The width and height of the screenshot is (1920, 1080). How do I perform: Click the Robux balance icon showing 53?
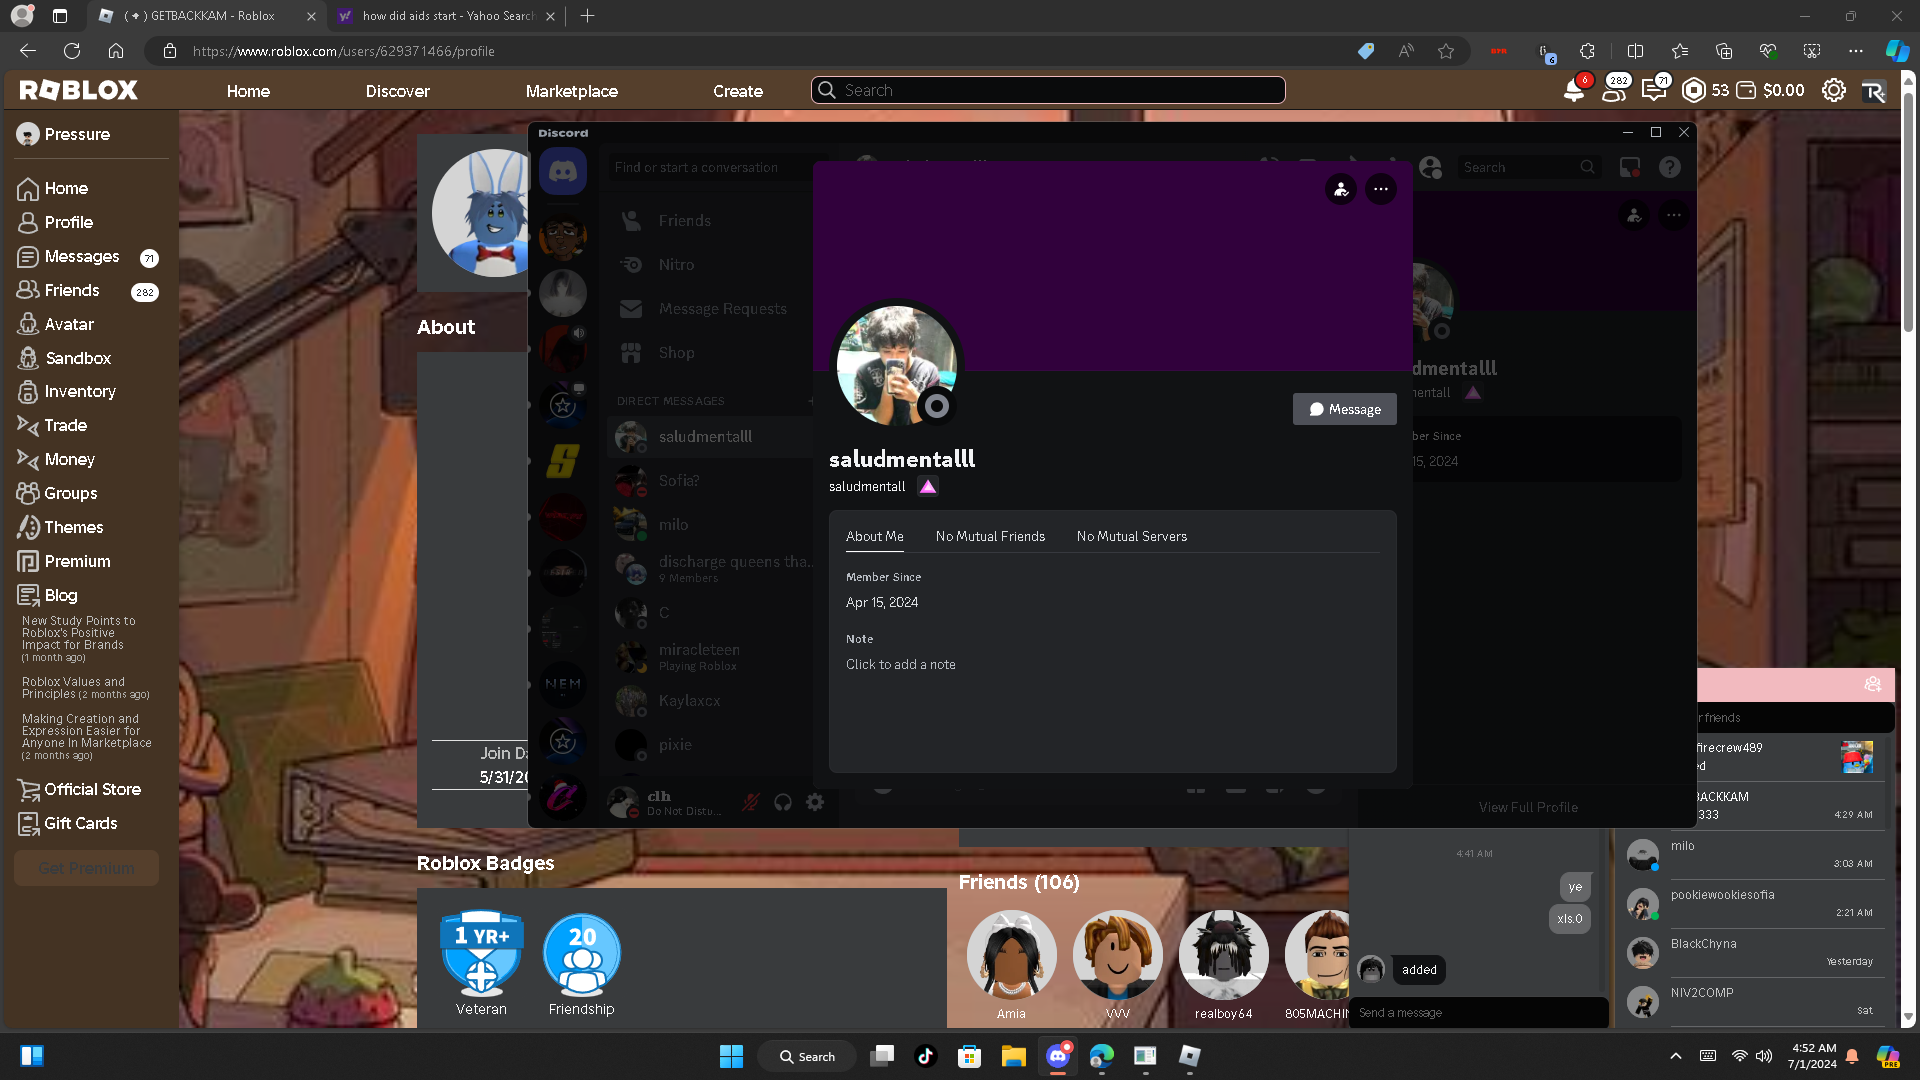pyautogui.click(x=1694, y=91)
